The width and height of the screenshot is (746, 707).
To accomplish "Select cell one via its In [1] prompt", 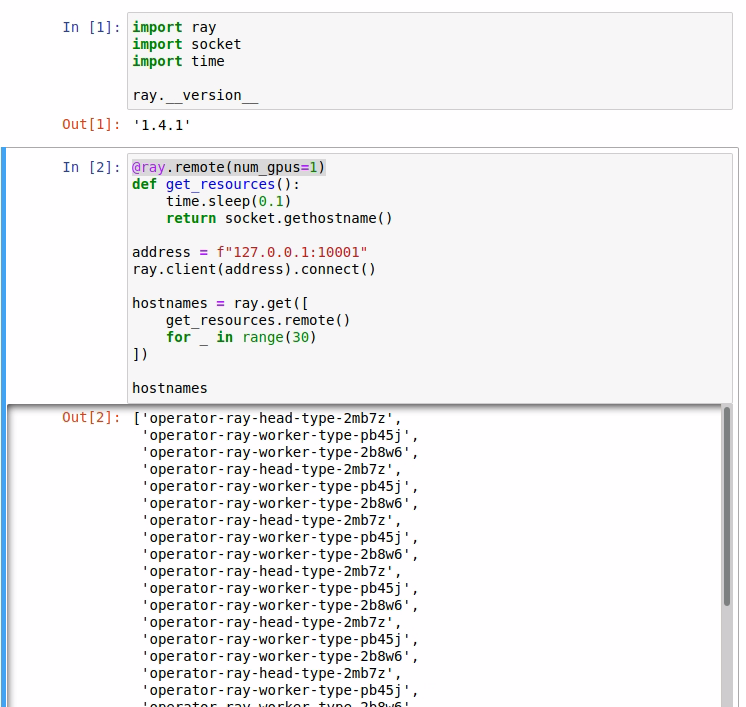I will coord(91,28).
